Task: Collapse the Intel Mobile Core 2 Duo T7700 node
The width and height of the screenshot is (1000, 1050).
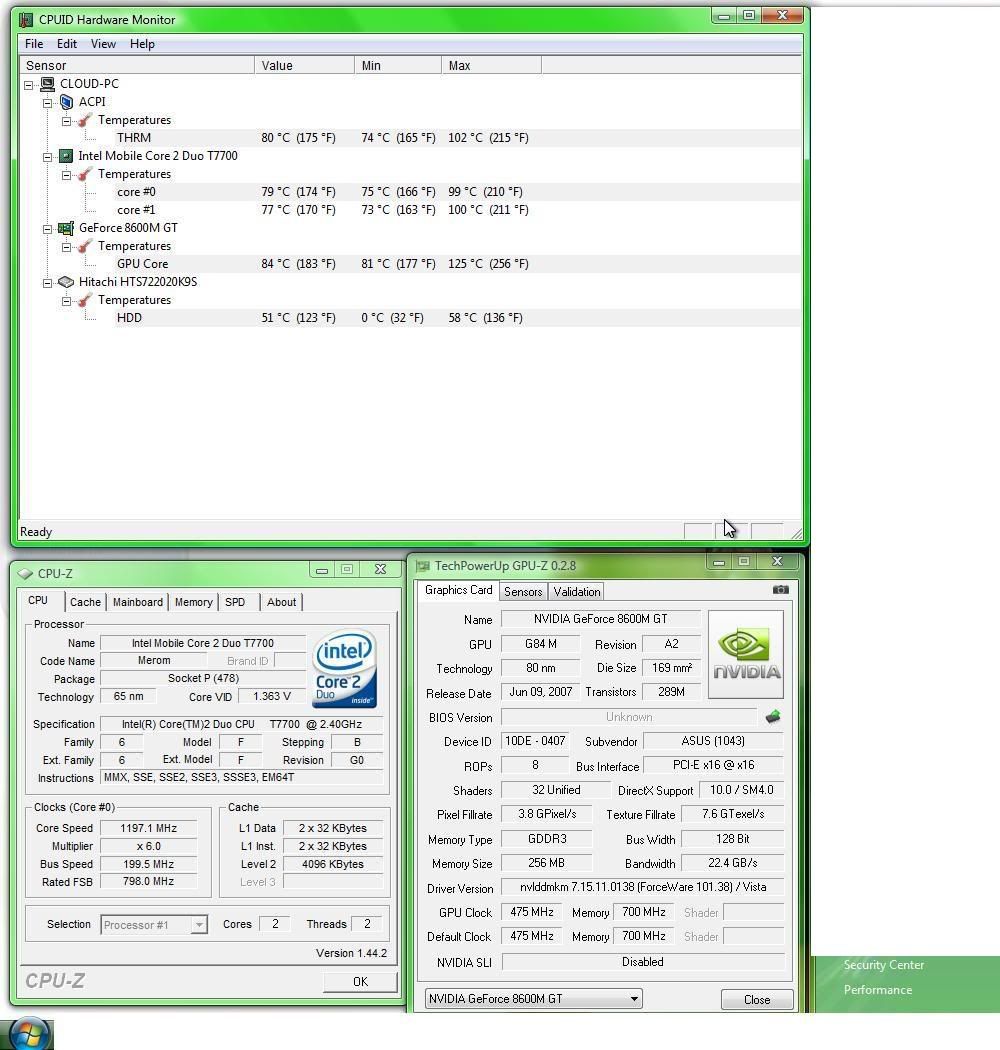Action: [48, 157]
